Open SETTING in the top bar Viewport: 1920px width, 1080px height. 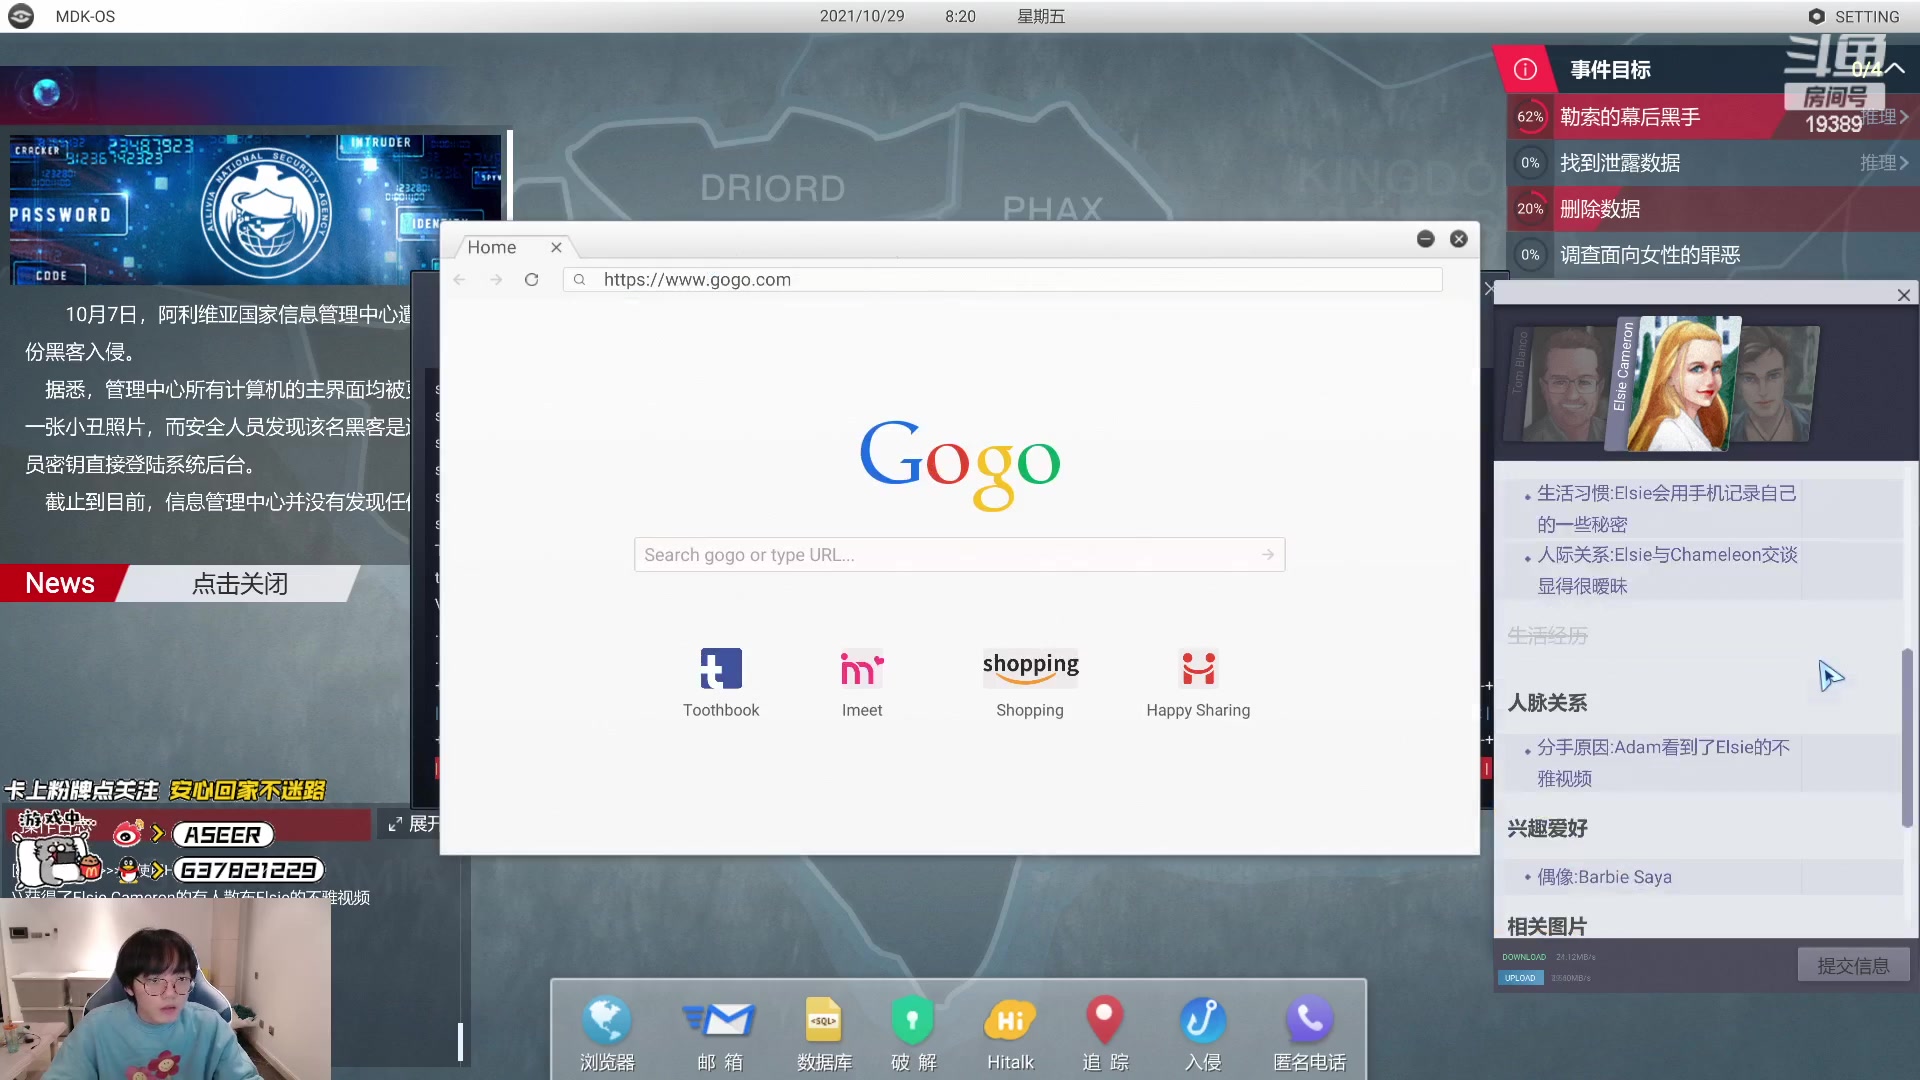pos(1853,17)
